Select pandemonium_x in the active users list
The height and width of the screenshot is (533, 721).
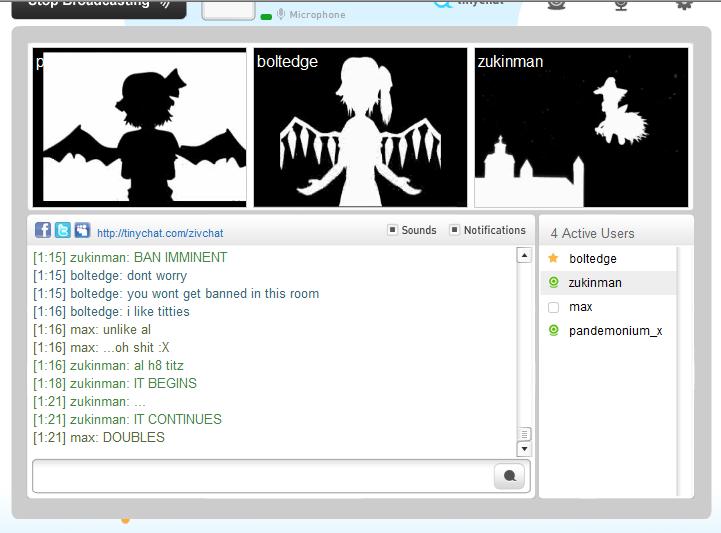(610, 331)
